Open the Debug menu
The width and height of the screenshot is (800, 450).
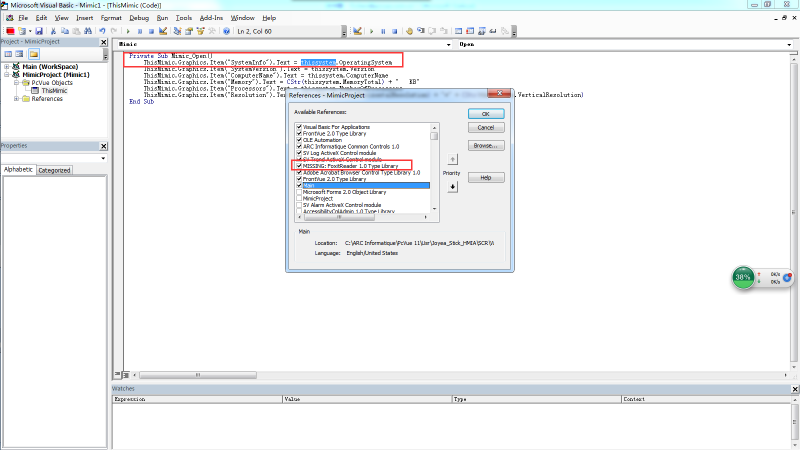tap(139, 18)
